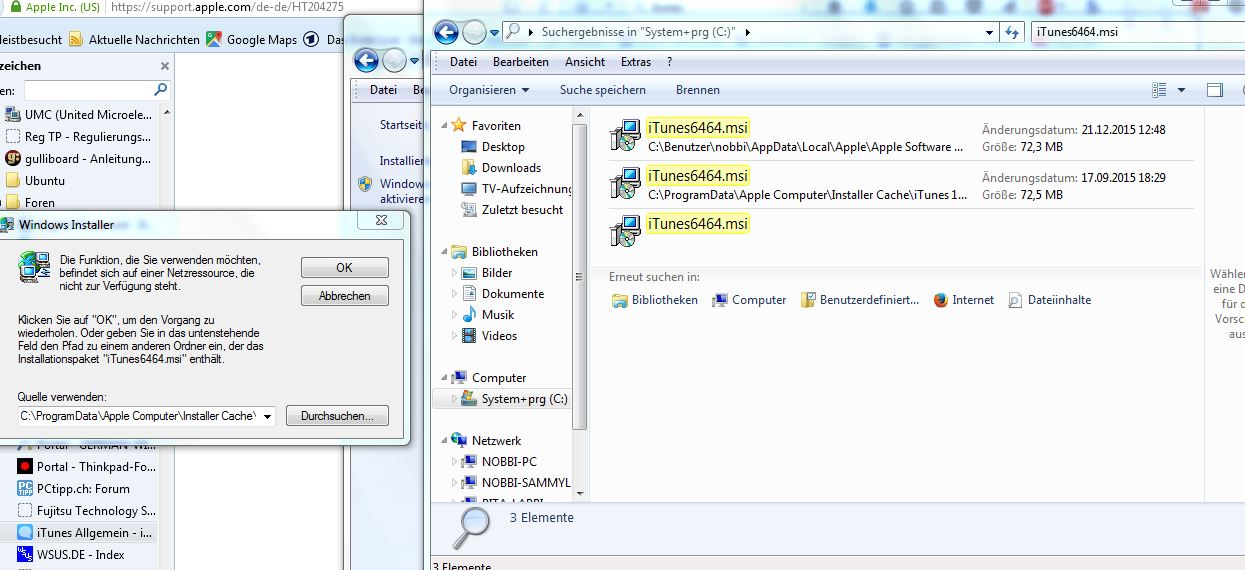Open the Fujitsu Technology S... bookmark
The height and width of the screenshot is (570, 1245).
tap(86, 511)
